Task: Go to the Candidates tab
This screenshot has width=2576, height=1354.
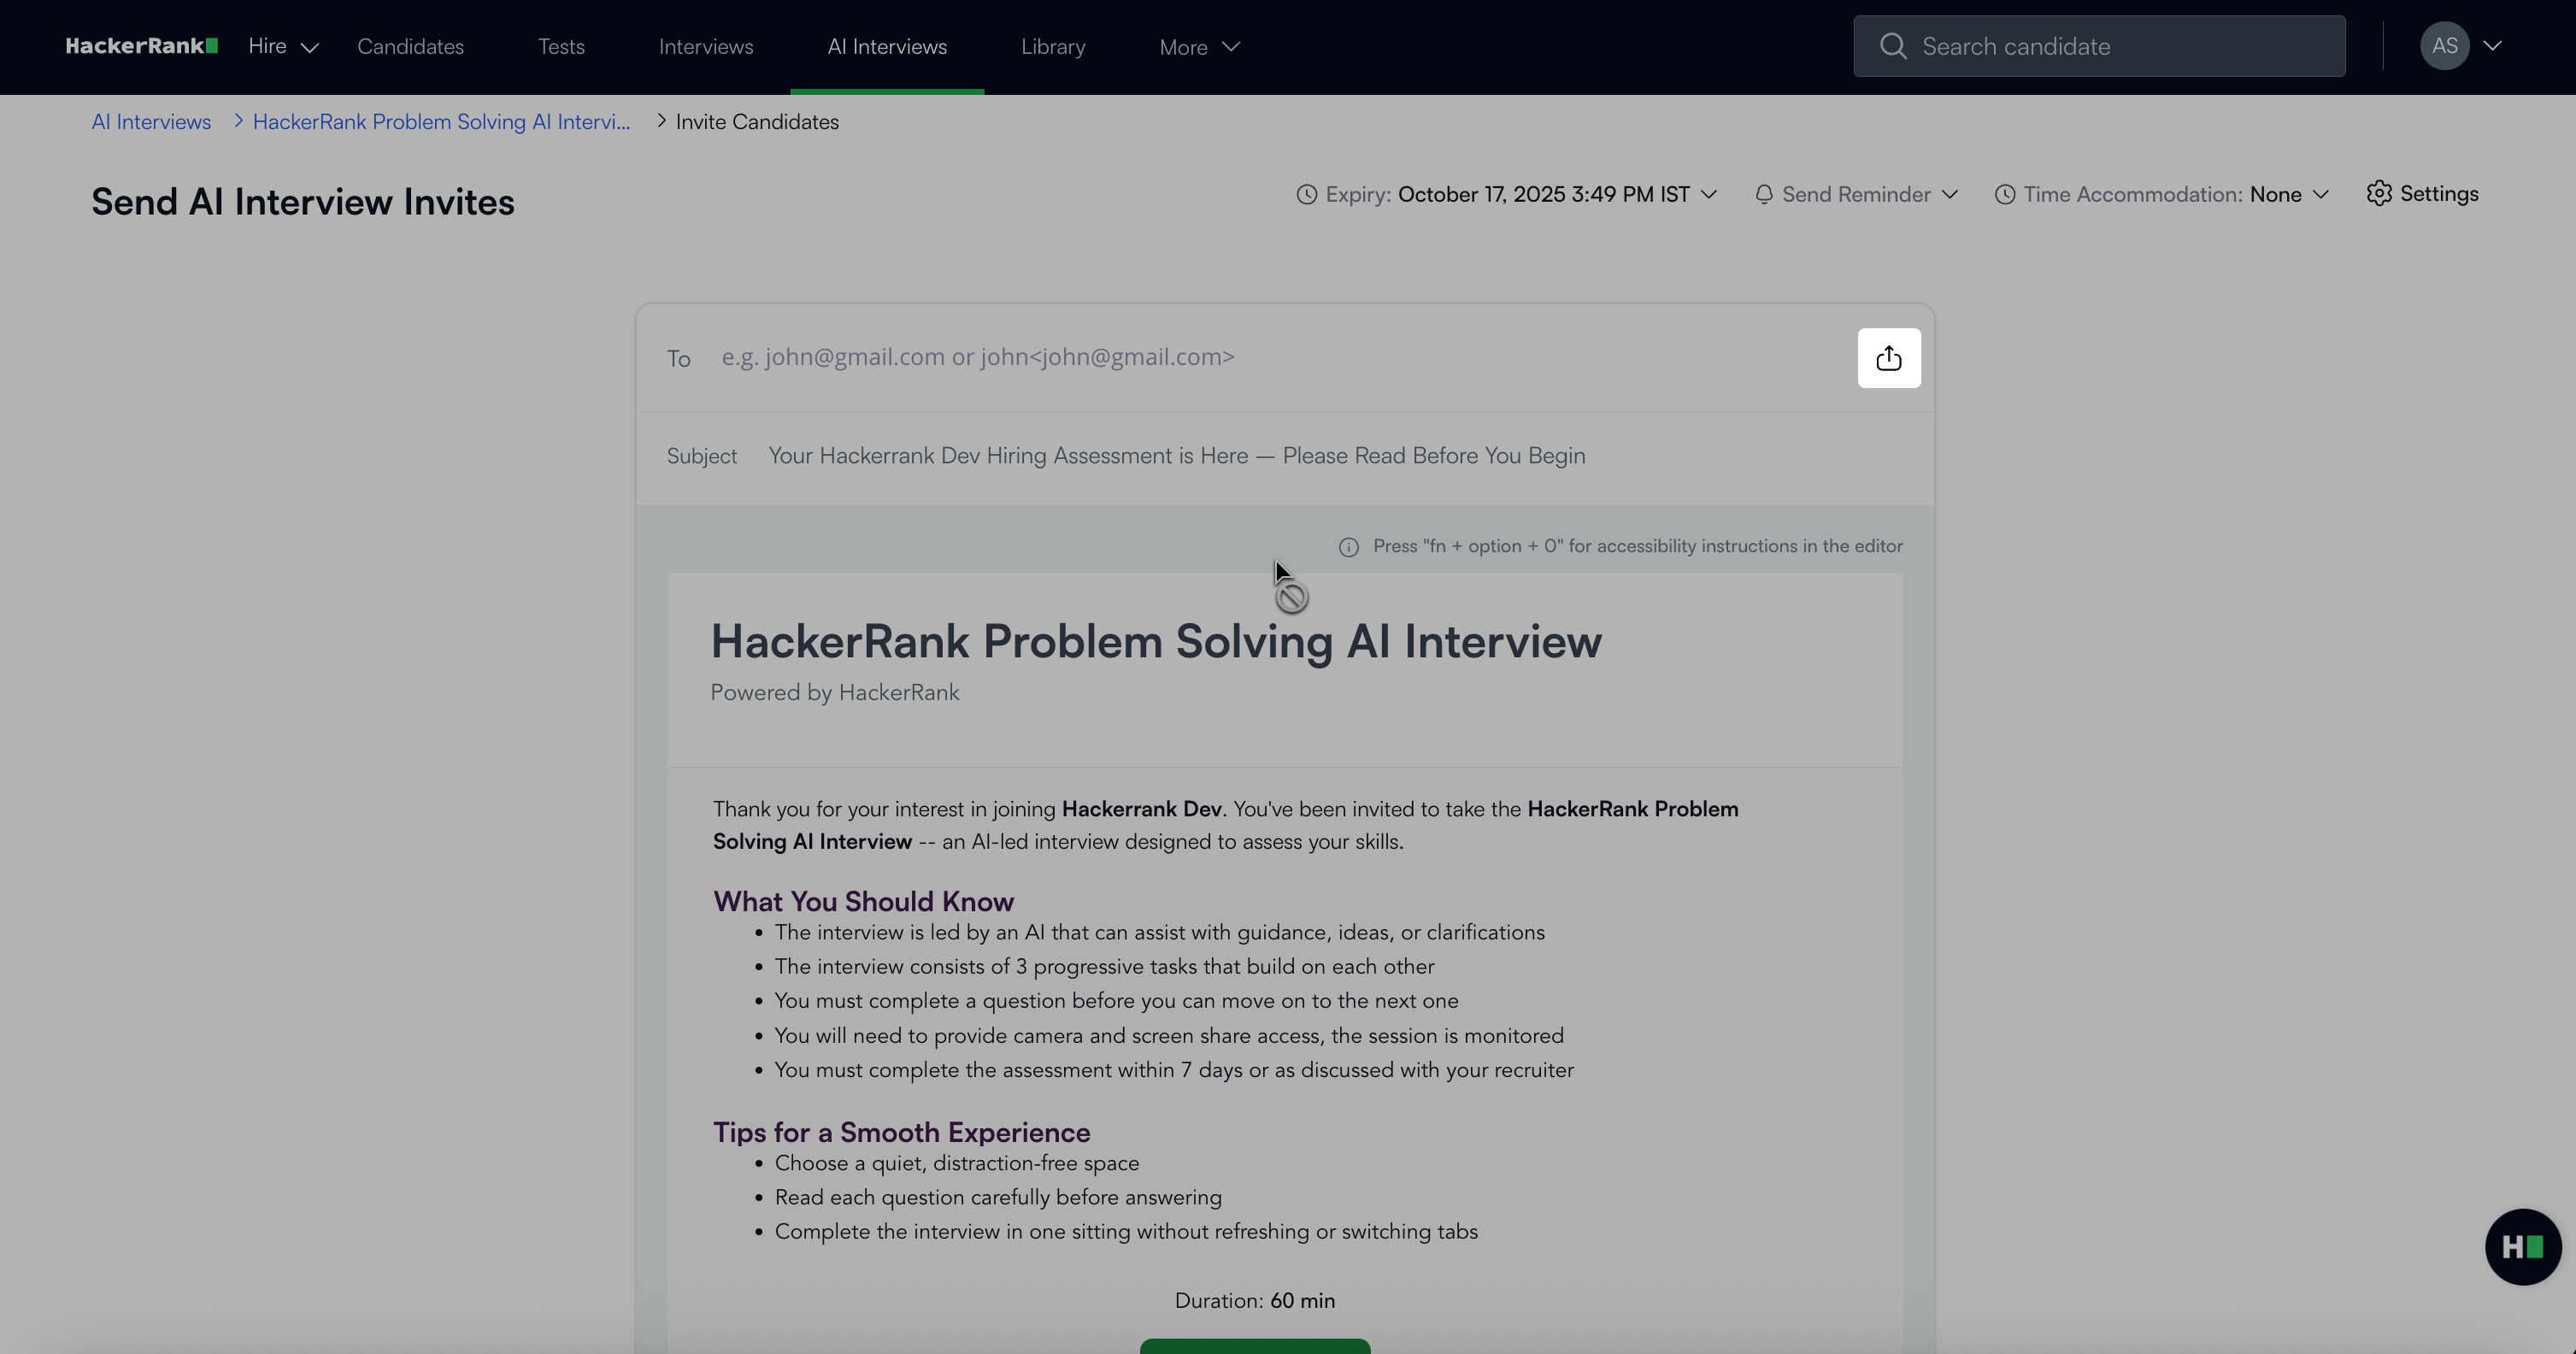Action: click(410, 47)
